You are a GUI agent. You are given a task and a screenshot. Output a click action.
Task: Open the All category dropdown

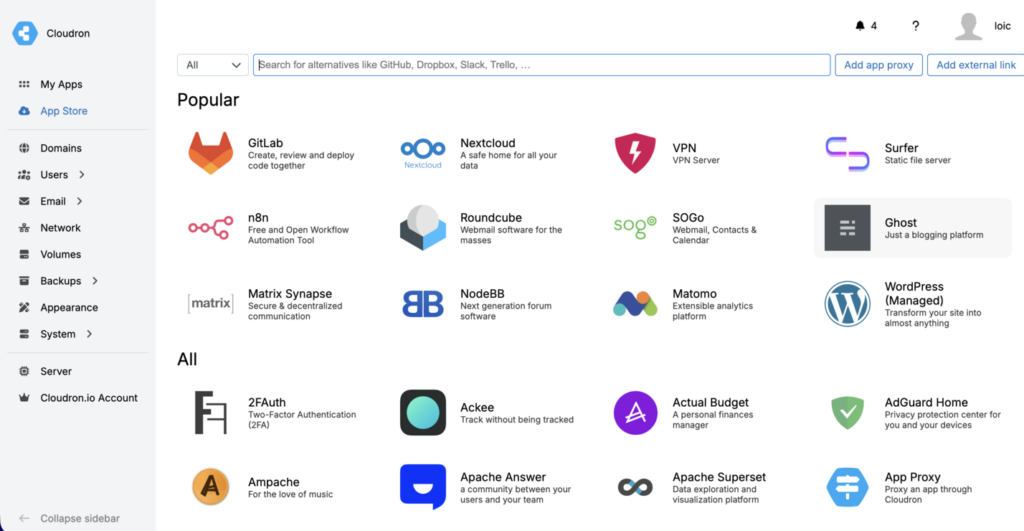click(213, 65)
